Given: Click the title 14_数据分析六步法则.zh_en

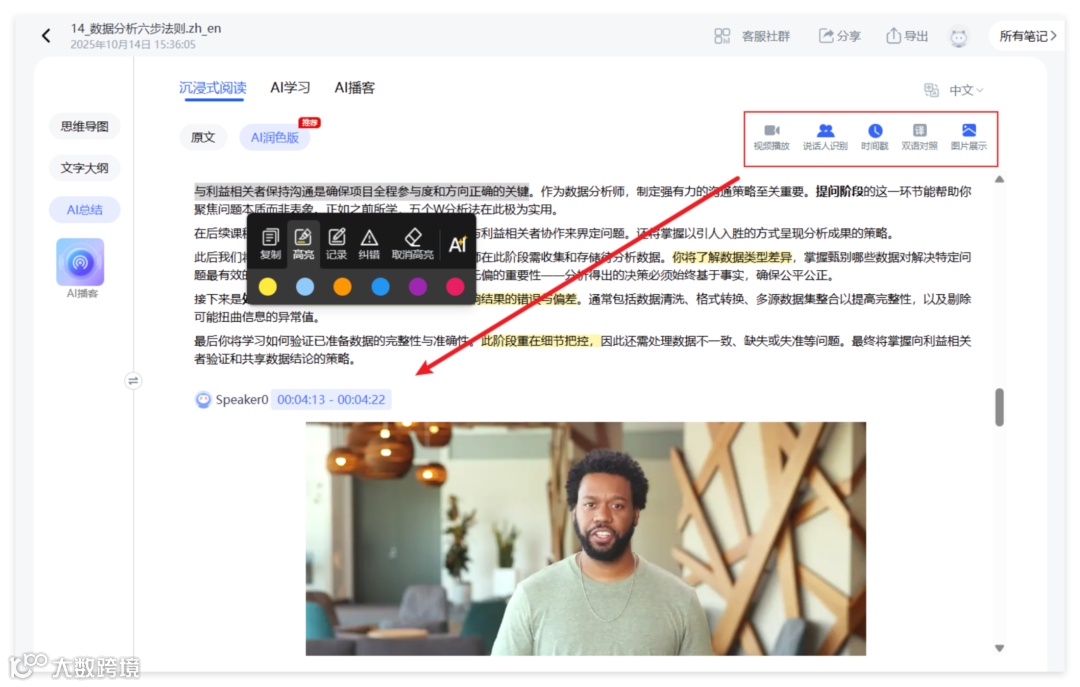Looking at the screenshot, I should pyautogui.click(x=145, y=28).
